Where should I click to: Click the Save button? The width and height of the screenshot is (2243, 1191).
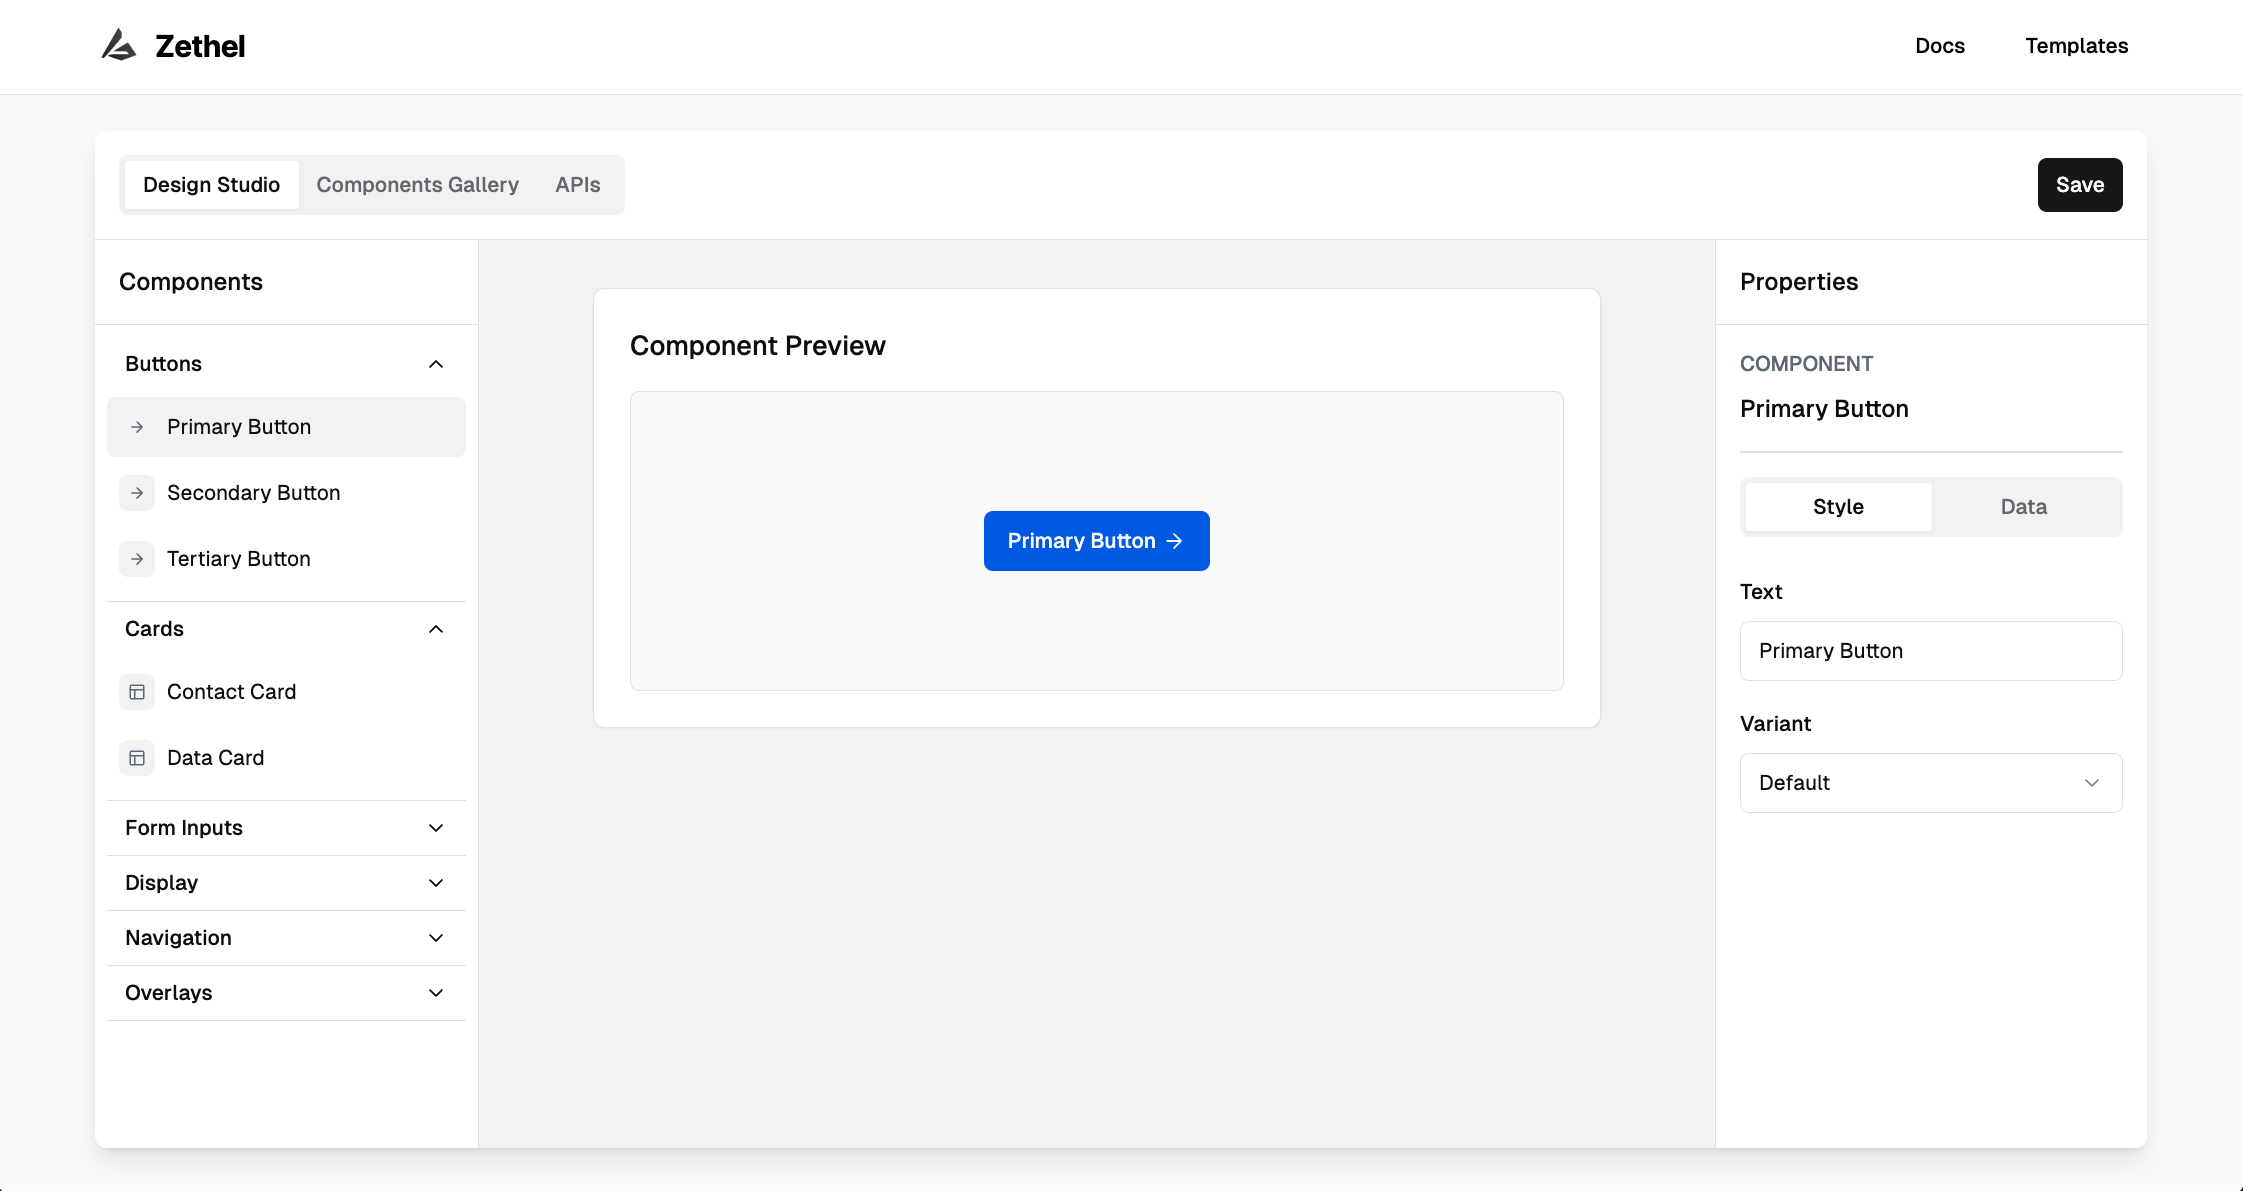tap(2079, 185)
